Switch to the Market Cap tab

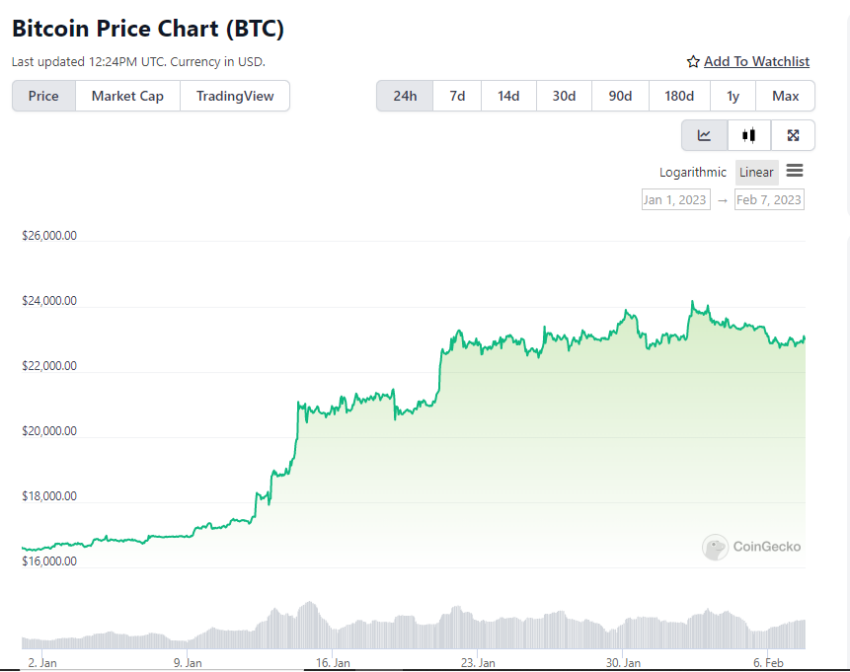tap(127, 96)
